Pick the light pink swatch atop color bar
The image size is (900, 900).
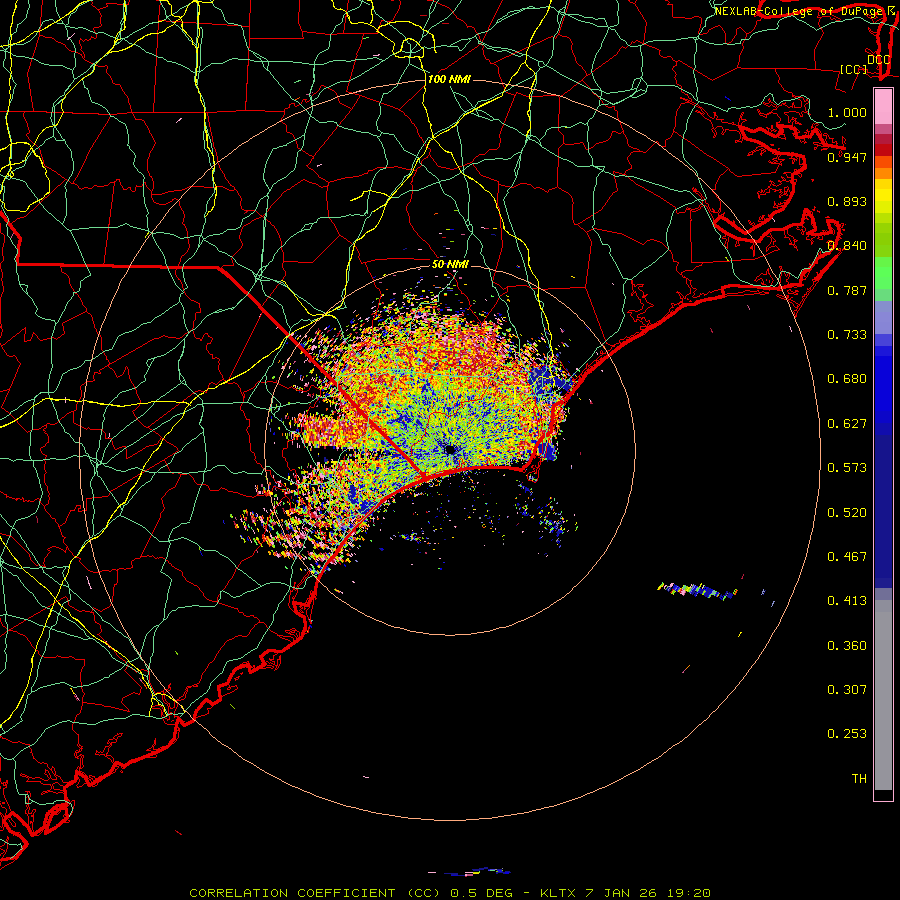pos(883,106)
